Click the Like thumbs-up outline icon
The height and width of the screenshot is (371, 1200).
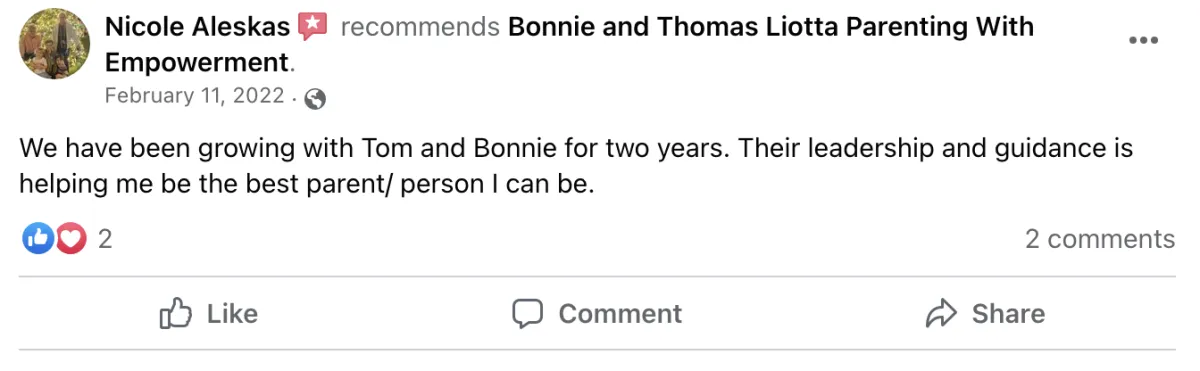pyautogui.click(x=175, y=313)
